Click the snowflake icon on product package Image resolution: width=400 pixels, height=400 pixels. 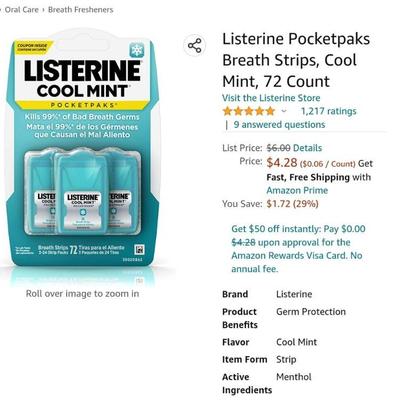pos(137,50)
